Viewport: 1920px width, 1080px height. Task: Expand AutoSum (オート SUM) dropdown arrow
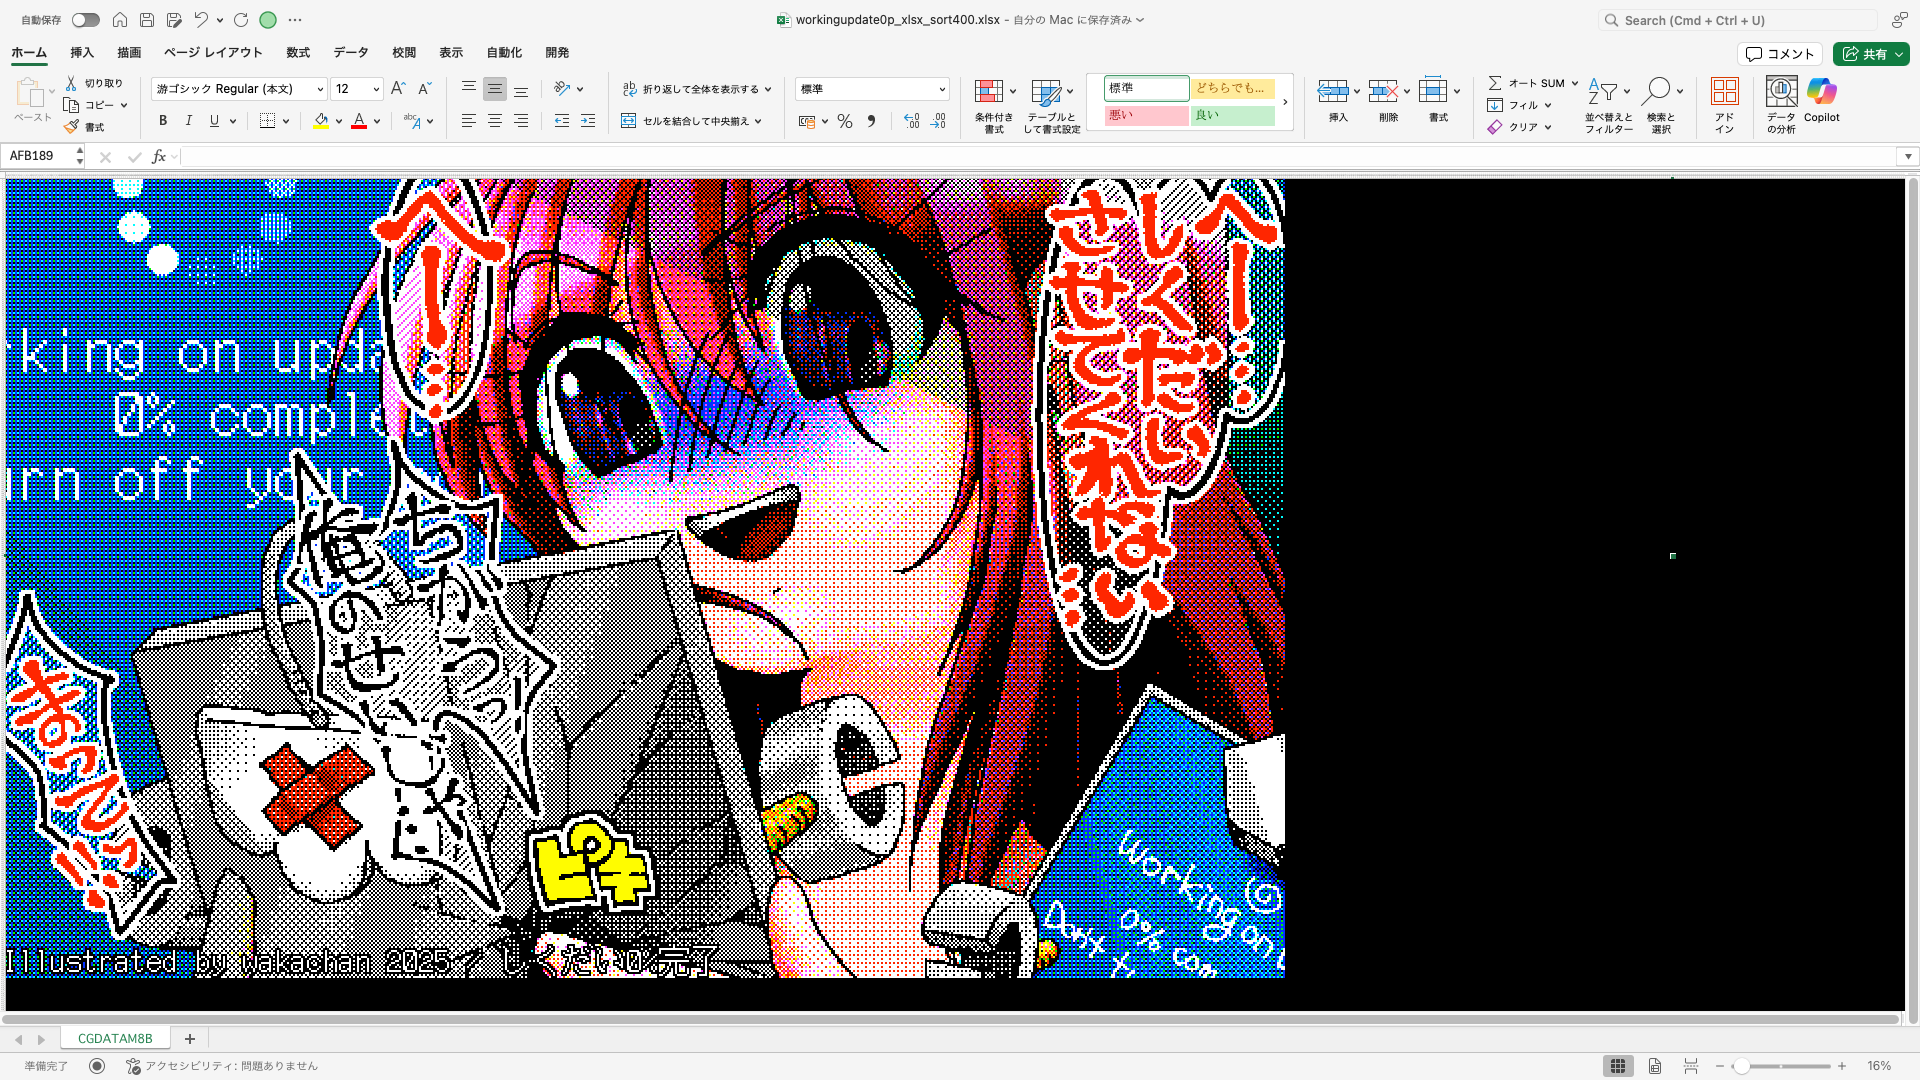pyautogui.click(x=1574, y=83)
